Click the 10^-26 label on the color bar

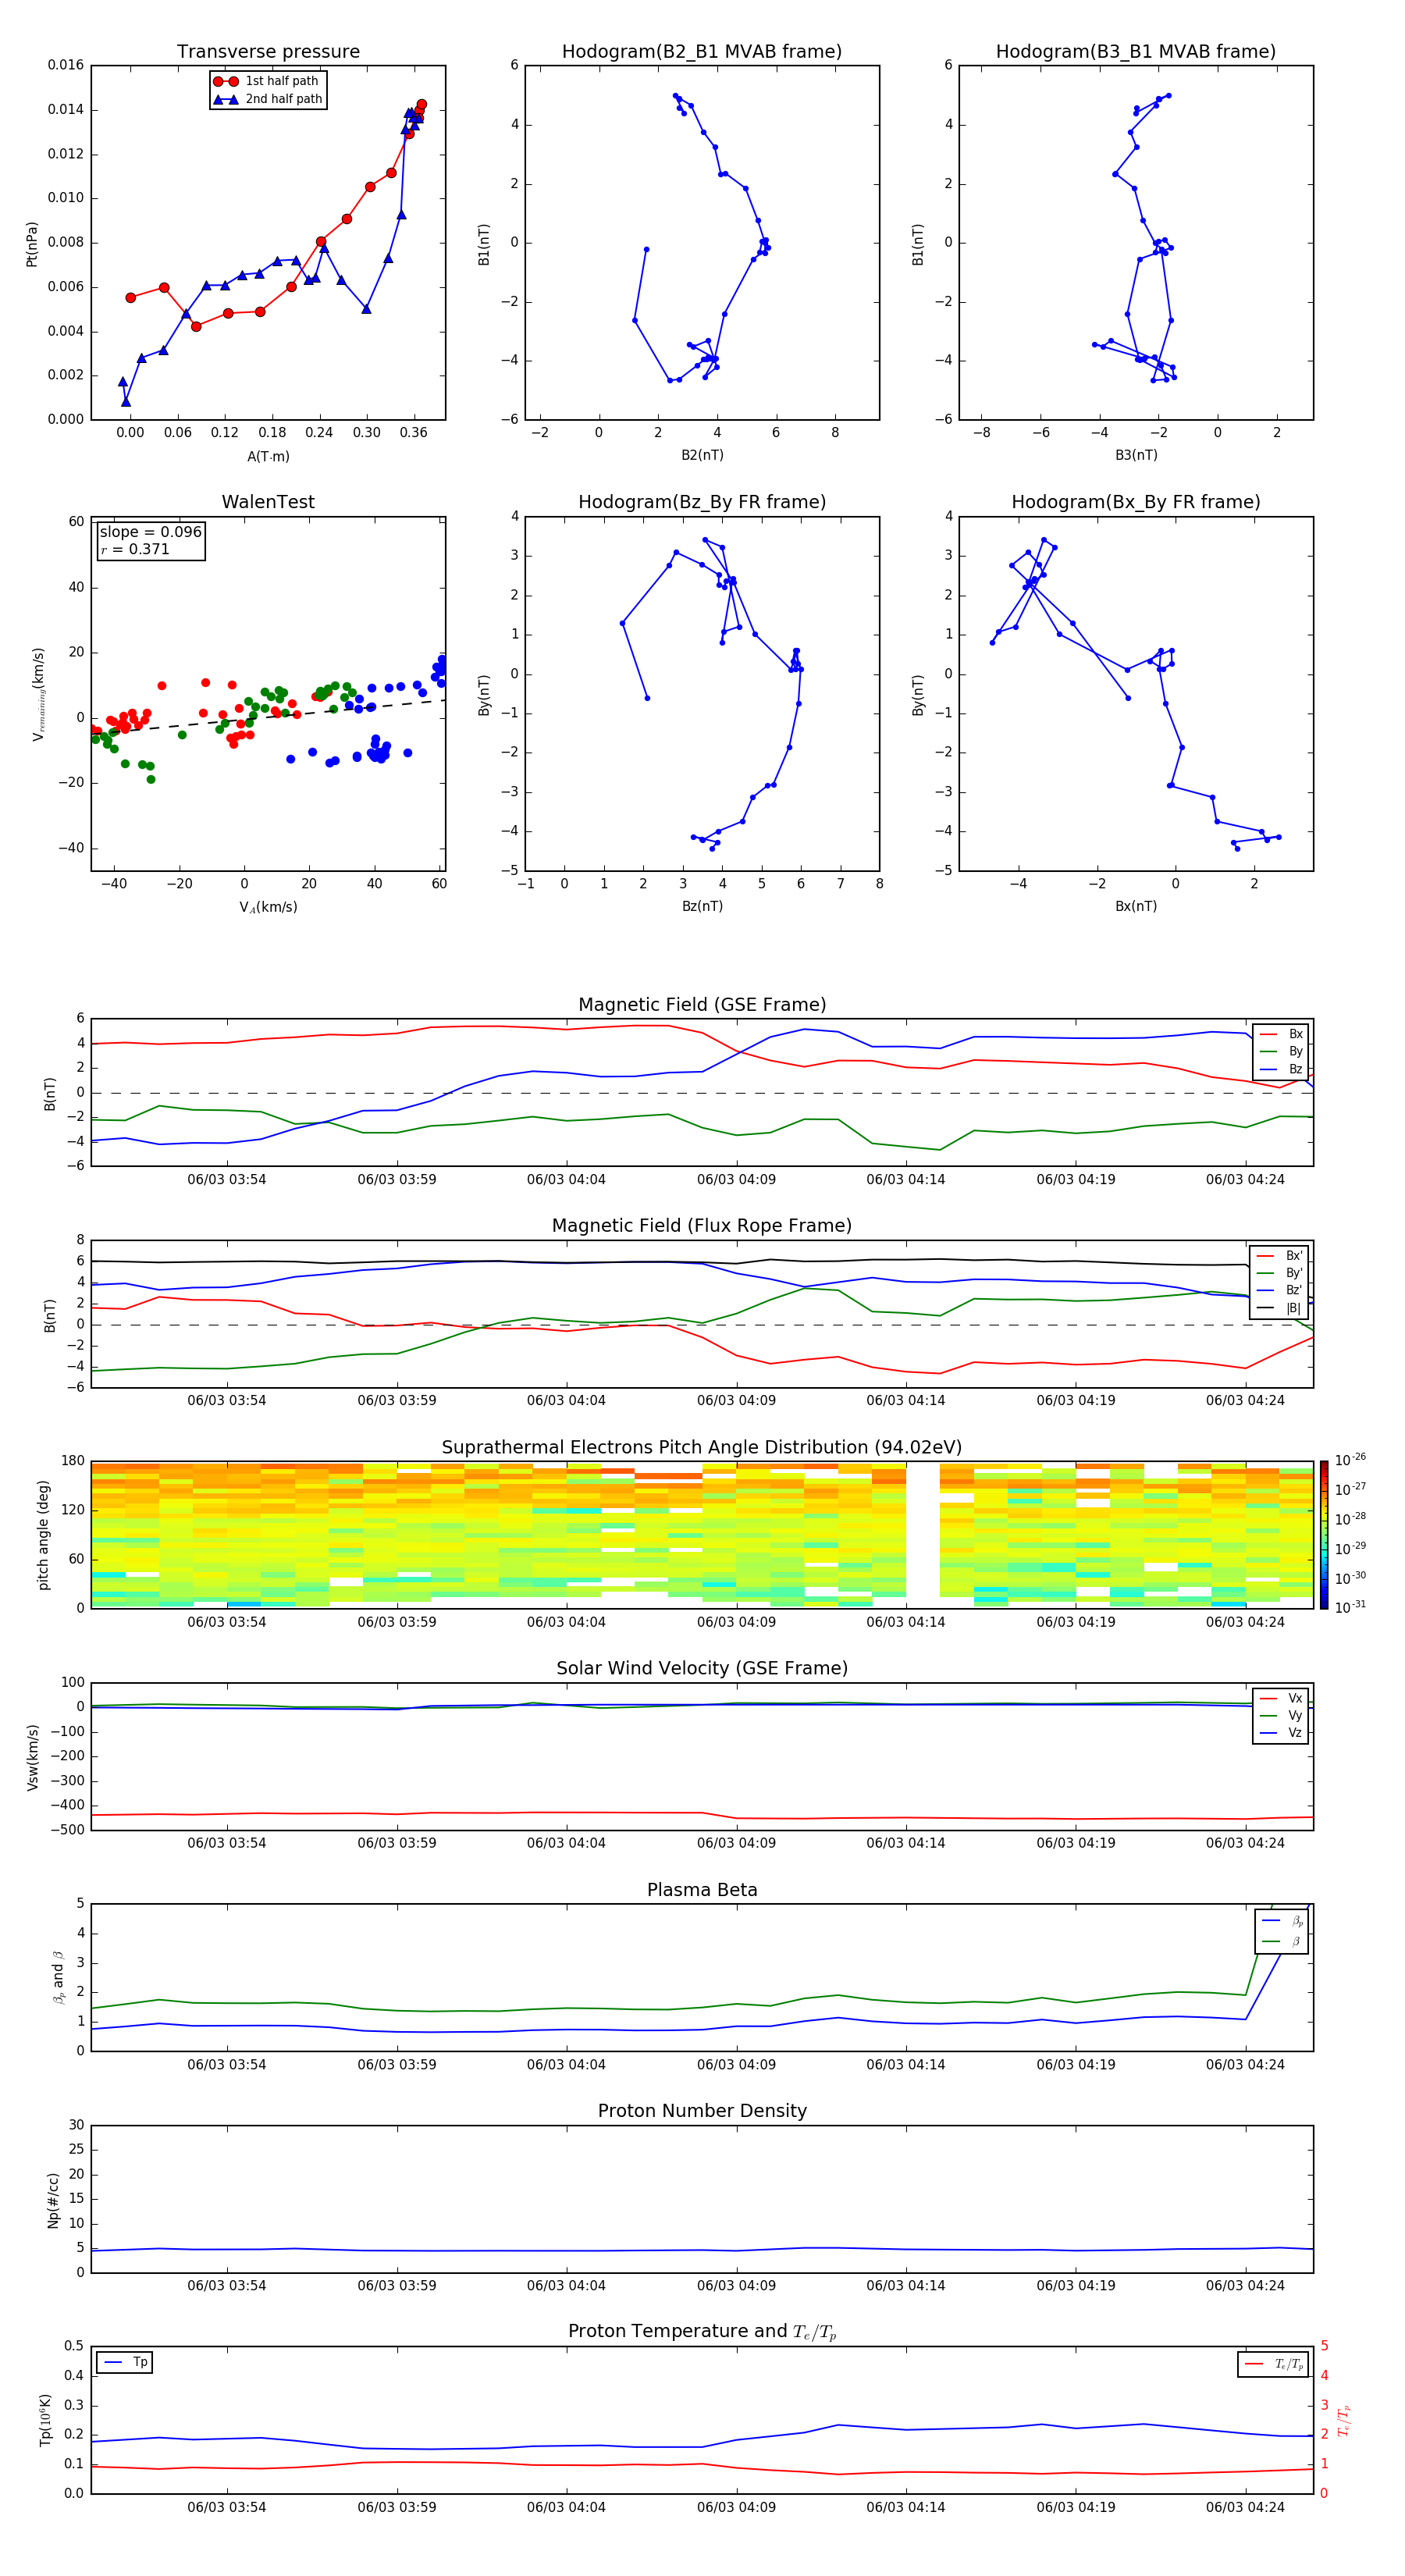pyautogui.click(x=1349, y=1460)
